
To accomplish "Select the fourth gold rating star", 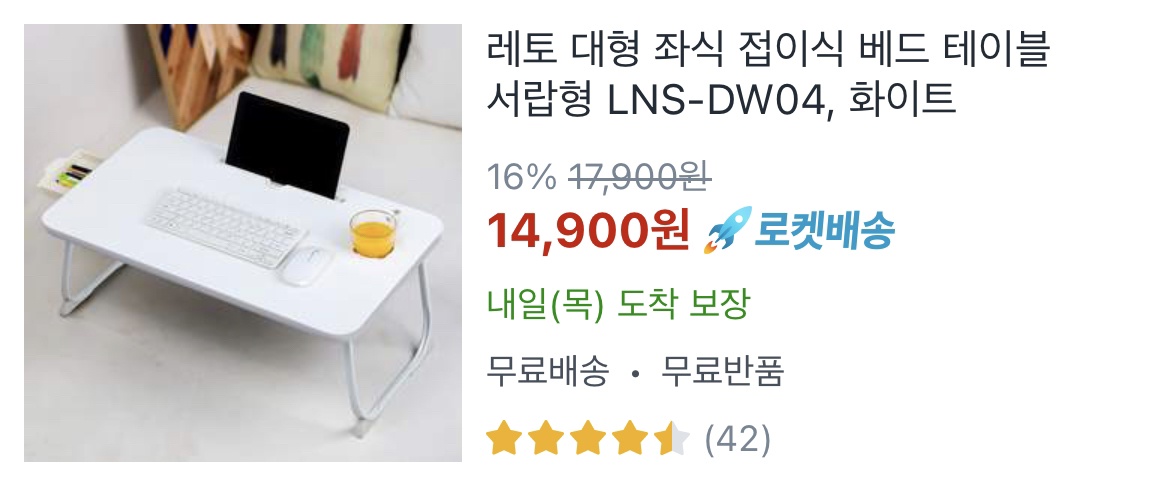I will [x=631, y=438].
